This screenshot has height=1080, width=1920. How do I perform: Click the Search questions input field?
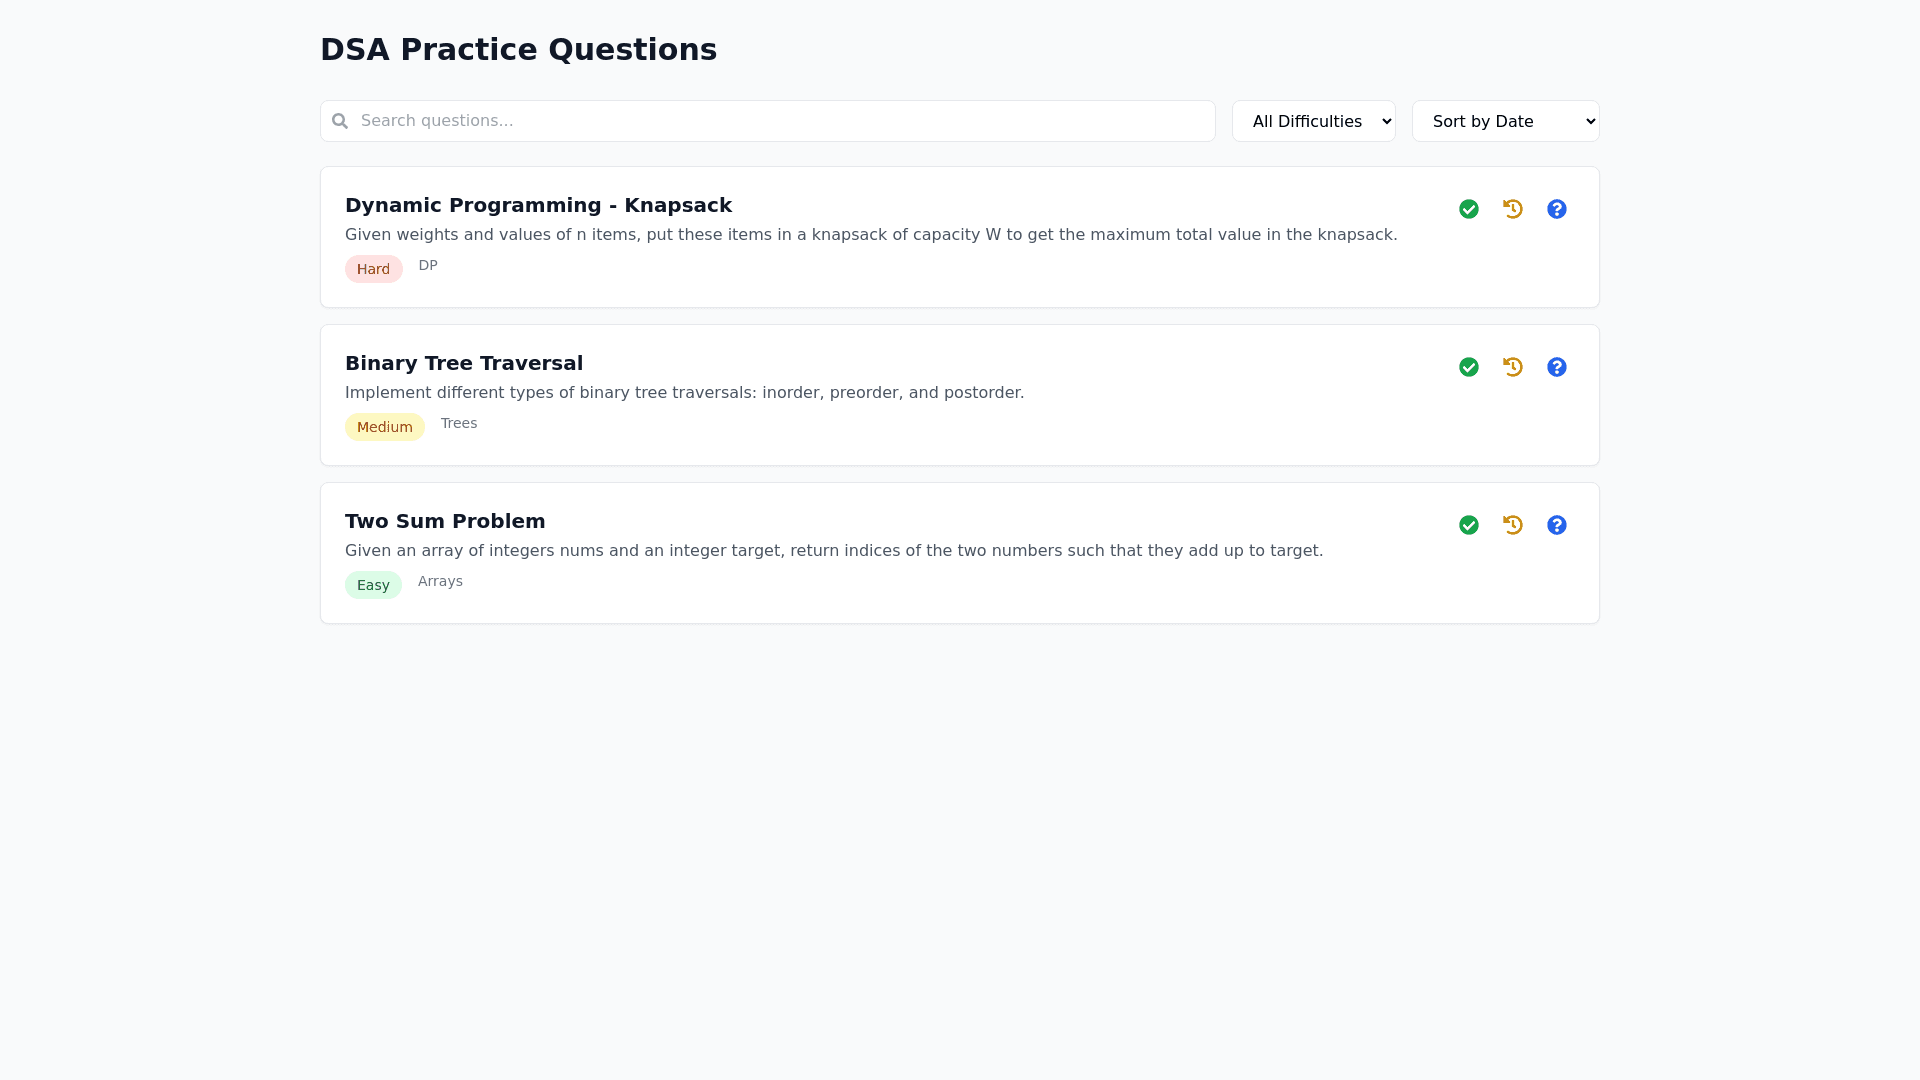[x=780, y=121]
